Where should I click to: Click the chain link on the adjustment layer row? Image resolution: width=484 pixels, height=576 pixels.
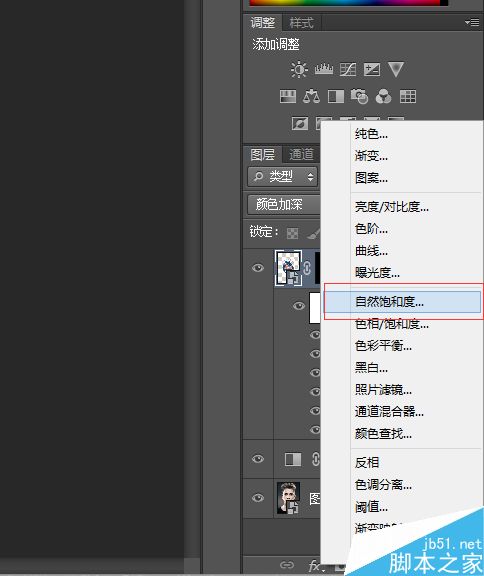pos(315,459)
